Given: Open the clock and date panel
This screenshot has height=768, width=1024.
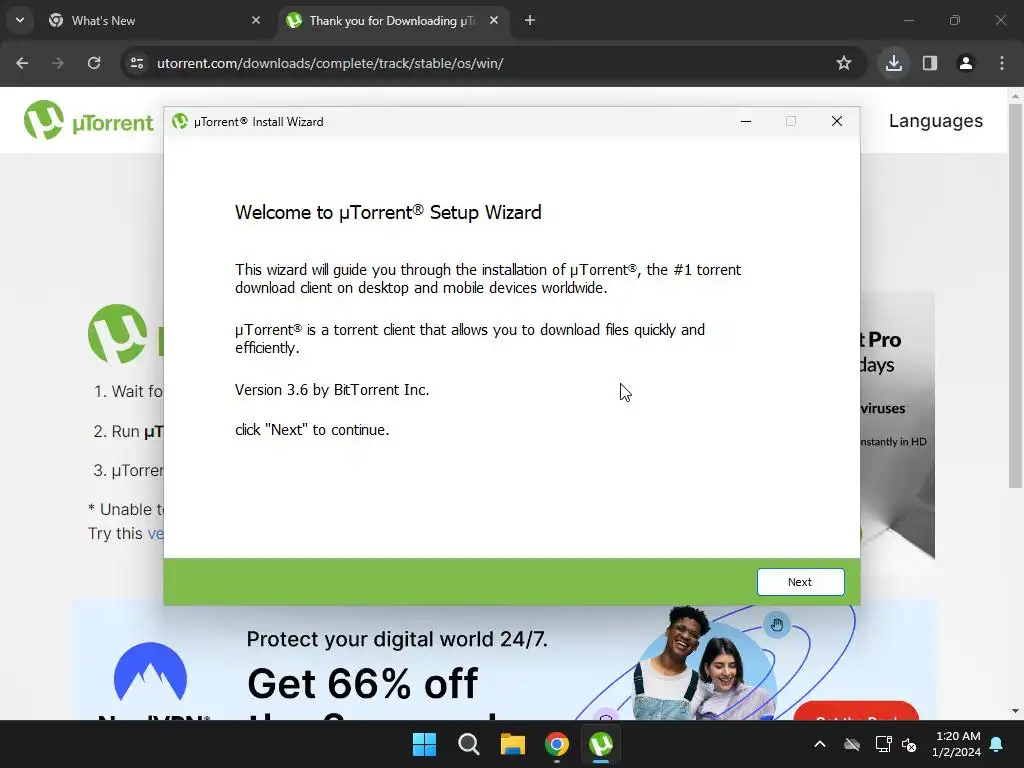Looking at the screenshot, I should [x=956, y=744].
